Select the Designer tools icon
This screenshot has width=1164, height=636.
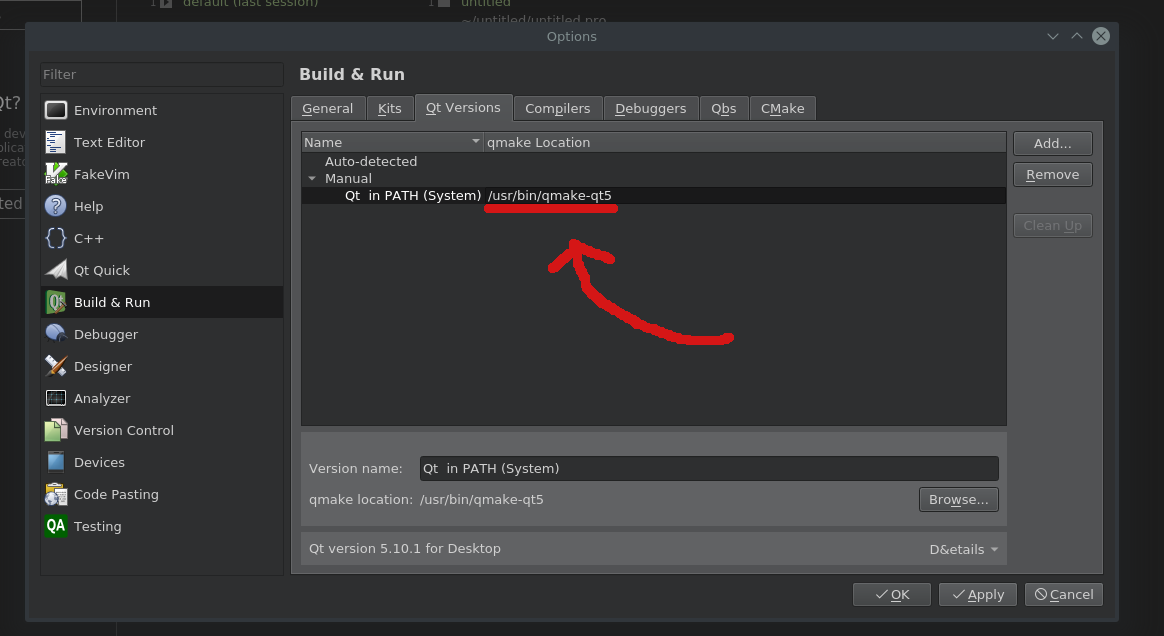tap(56, 366)
